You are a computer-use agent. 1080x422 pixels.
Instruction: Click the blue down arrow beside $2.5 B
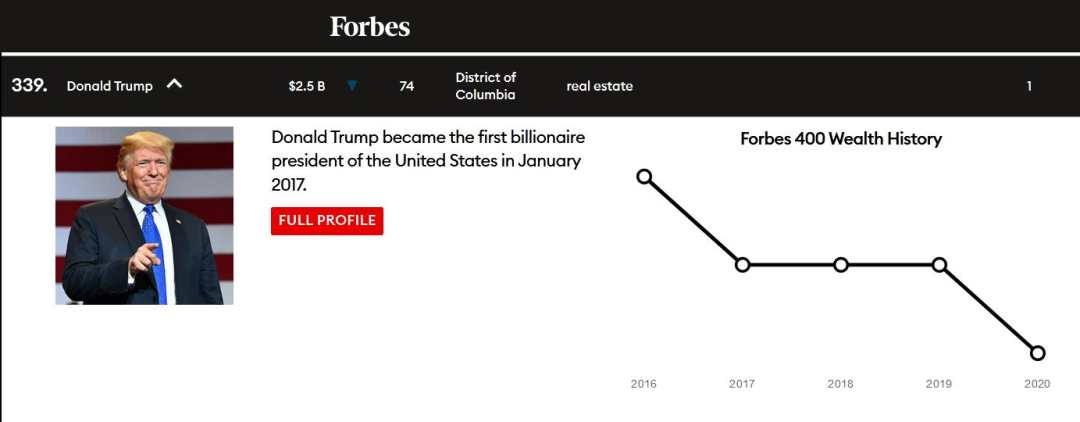pos(352,86)
